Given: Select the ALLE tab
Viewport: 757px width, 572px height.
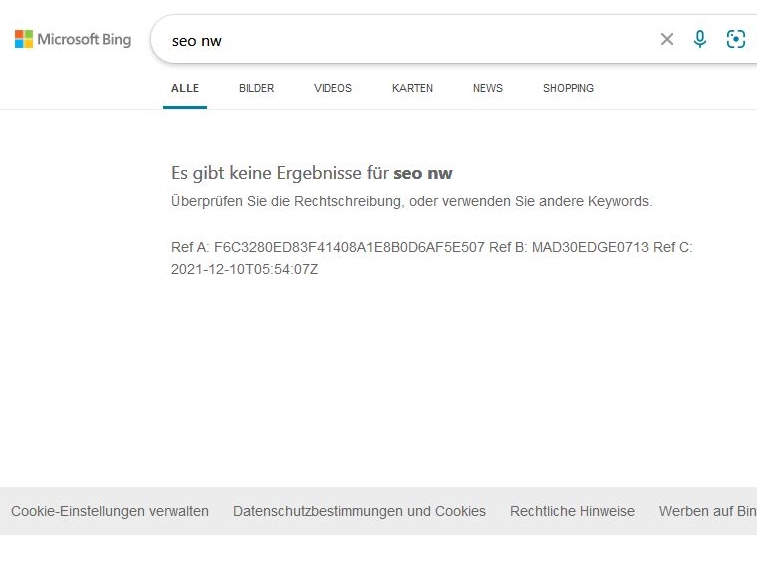Looking at the screenshot, I should (185, 88).
